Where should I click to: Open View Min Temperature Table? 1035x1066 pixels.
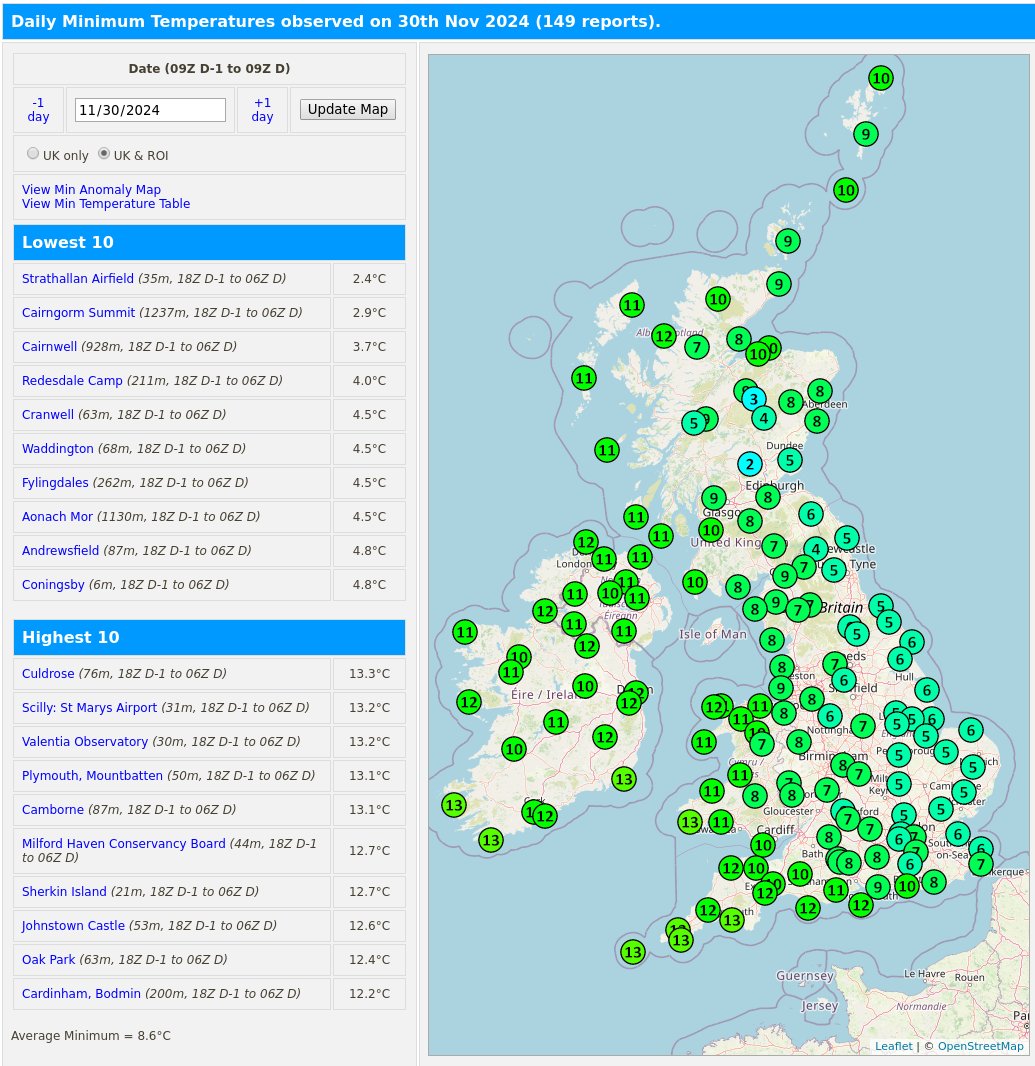(105, 203)
